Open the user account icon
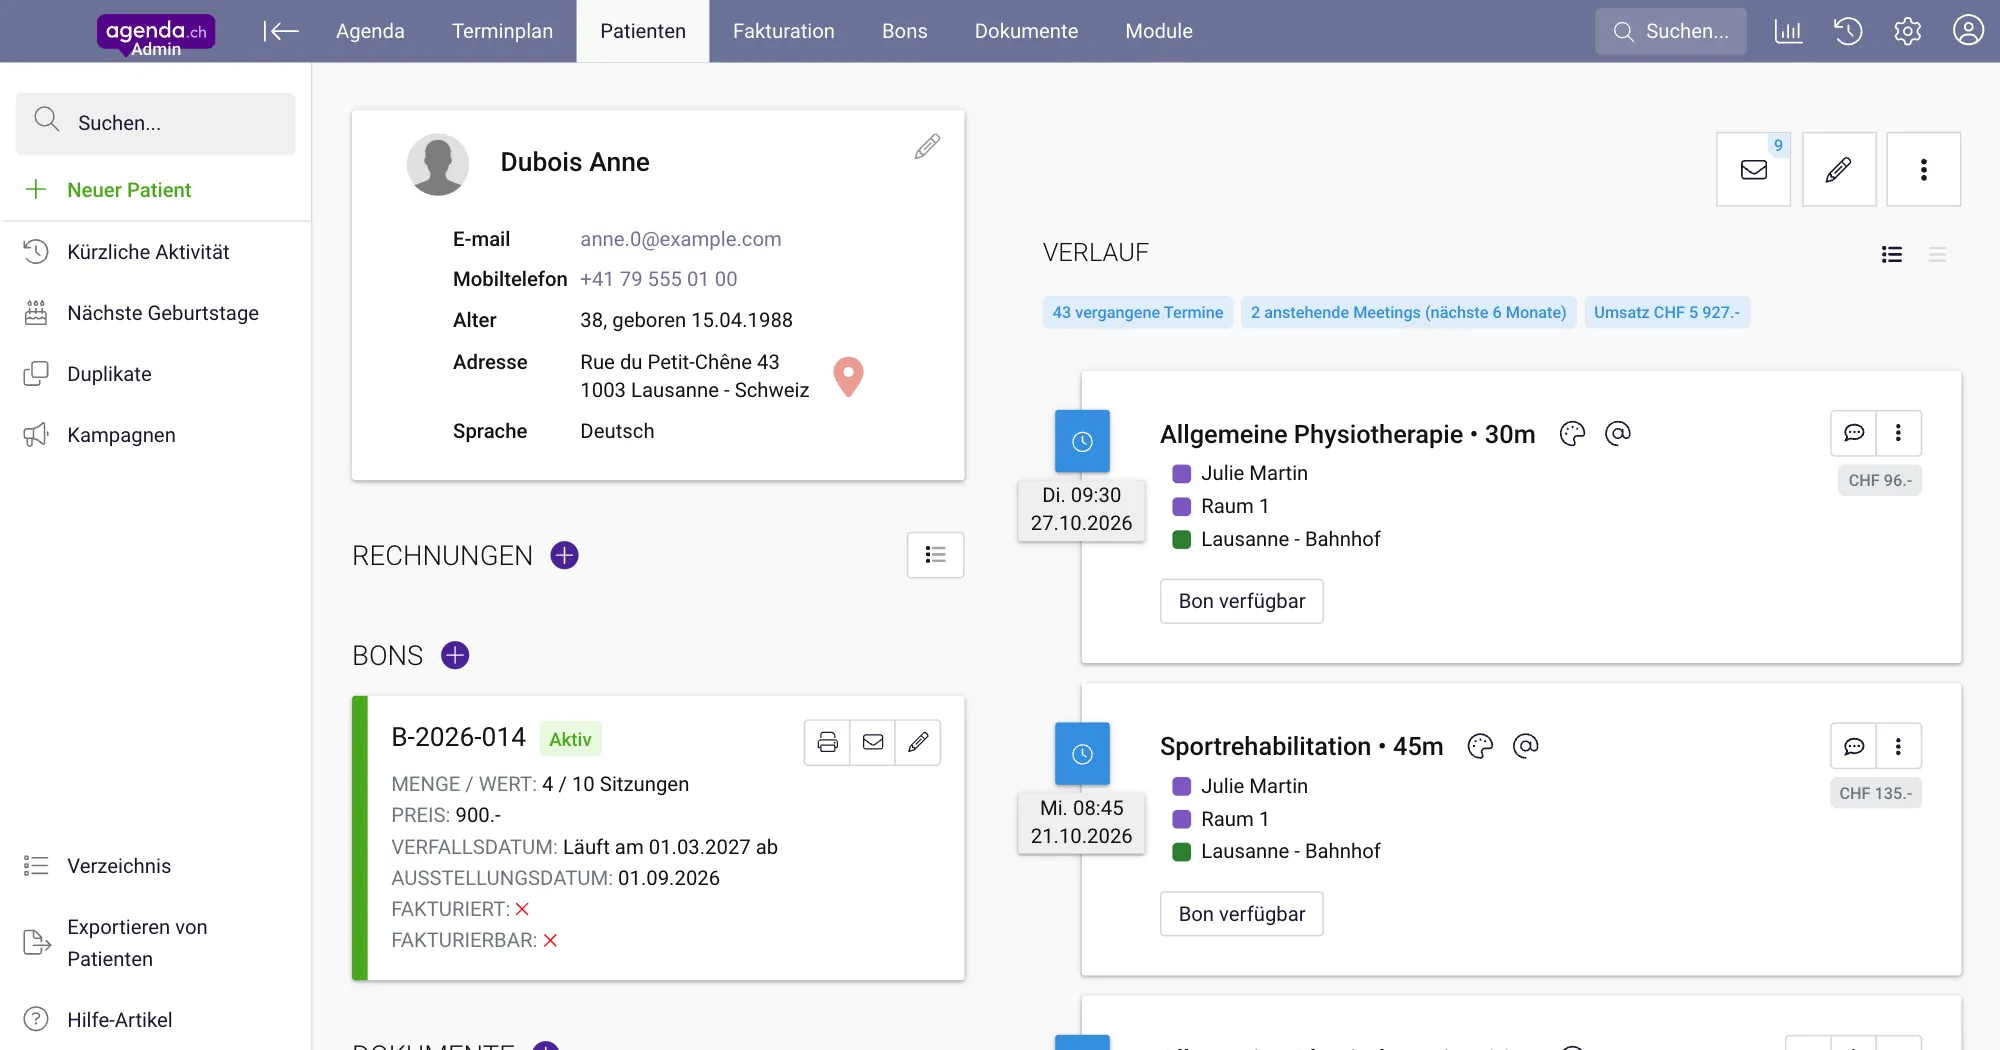 click(x=1968, y=31)
